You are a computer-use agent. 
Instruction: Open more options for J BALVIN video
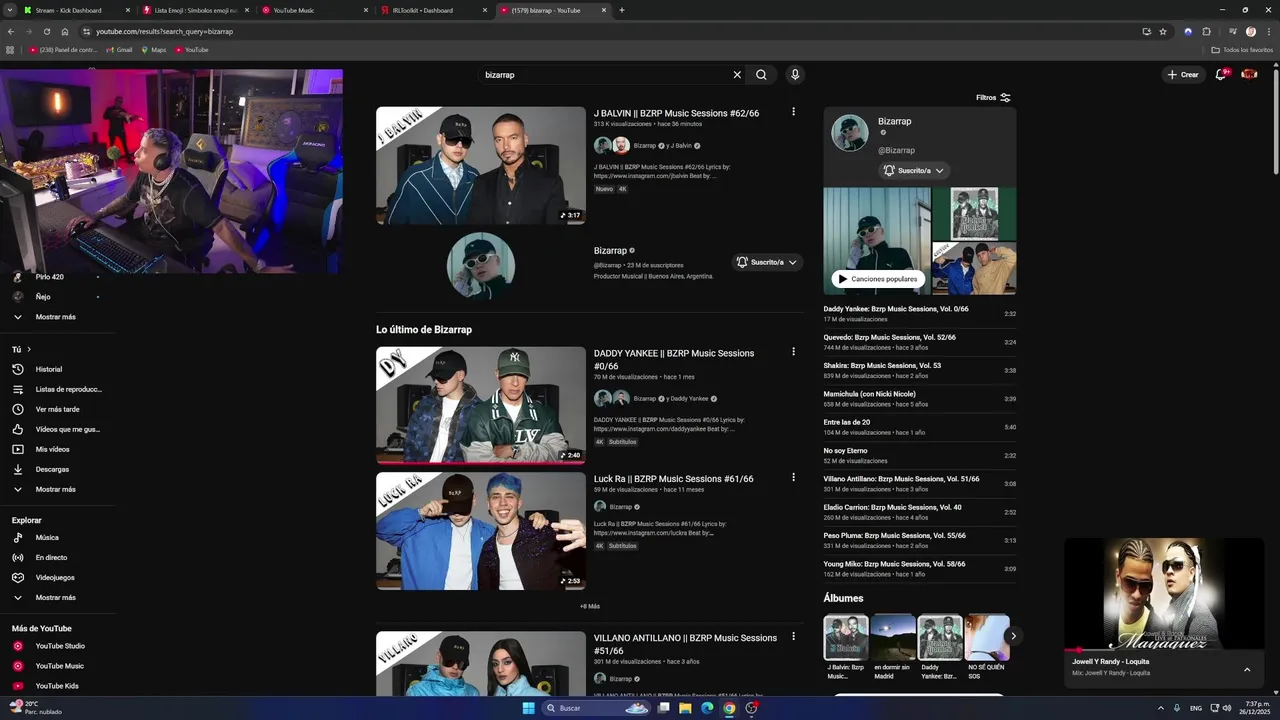point(793,112)
